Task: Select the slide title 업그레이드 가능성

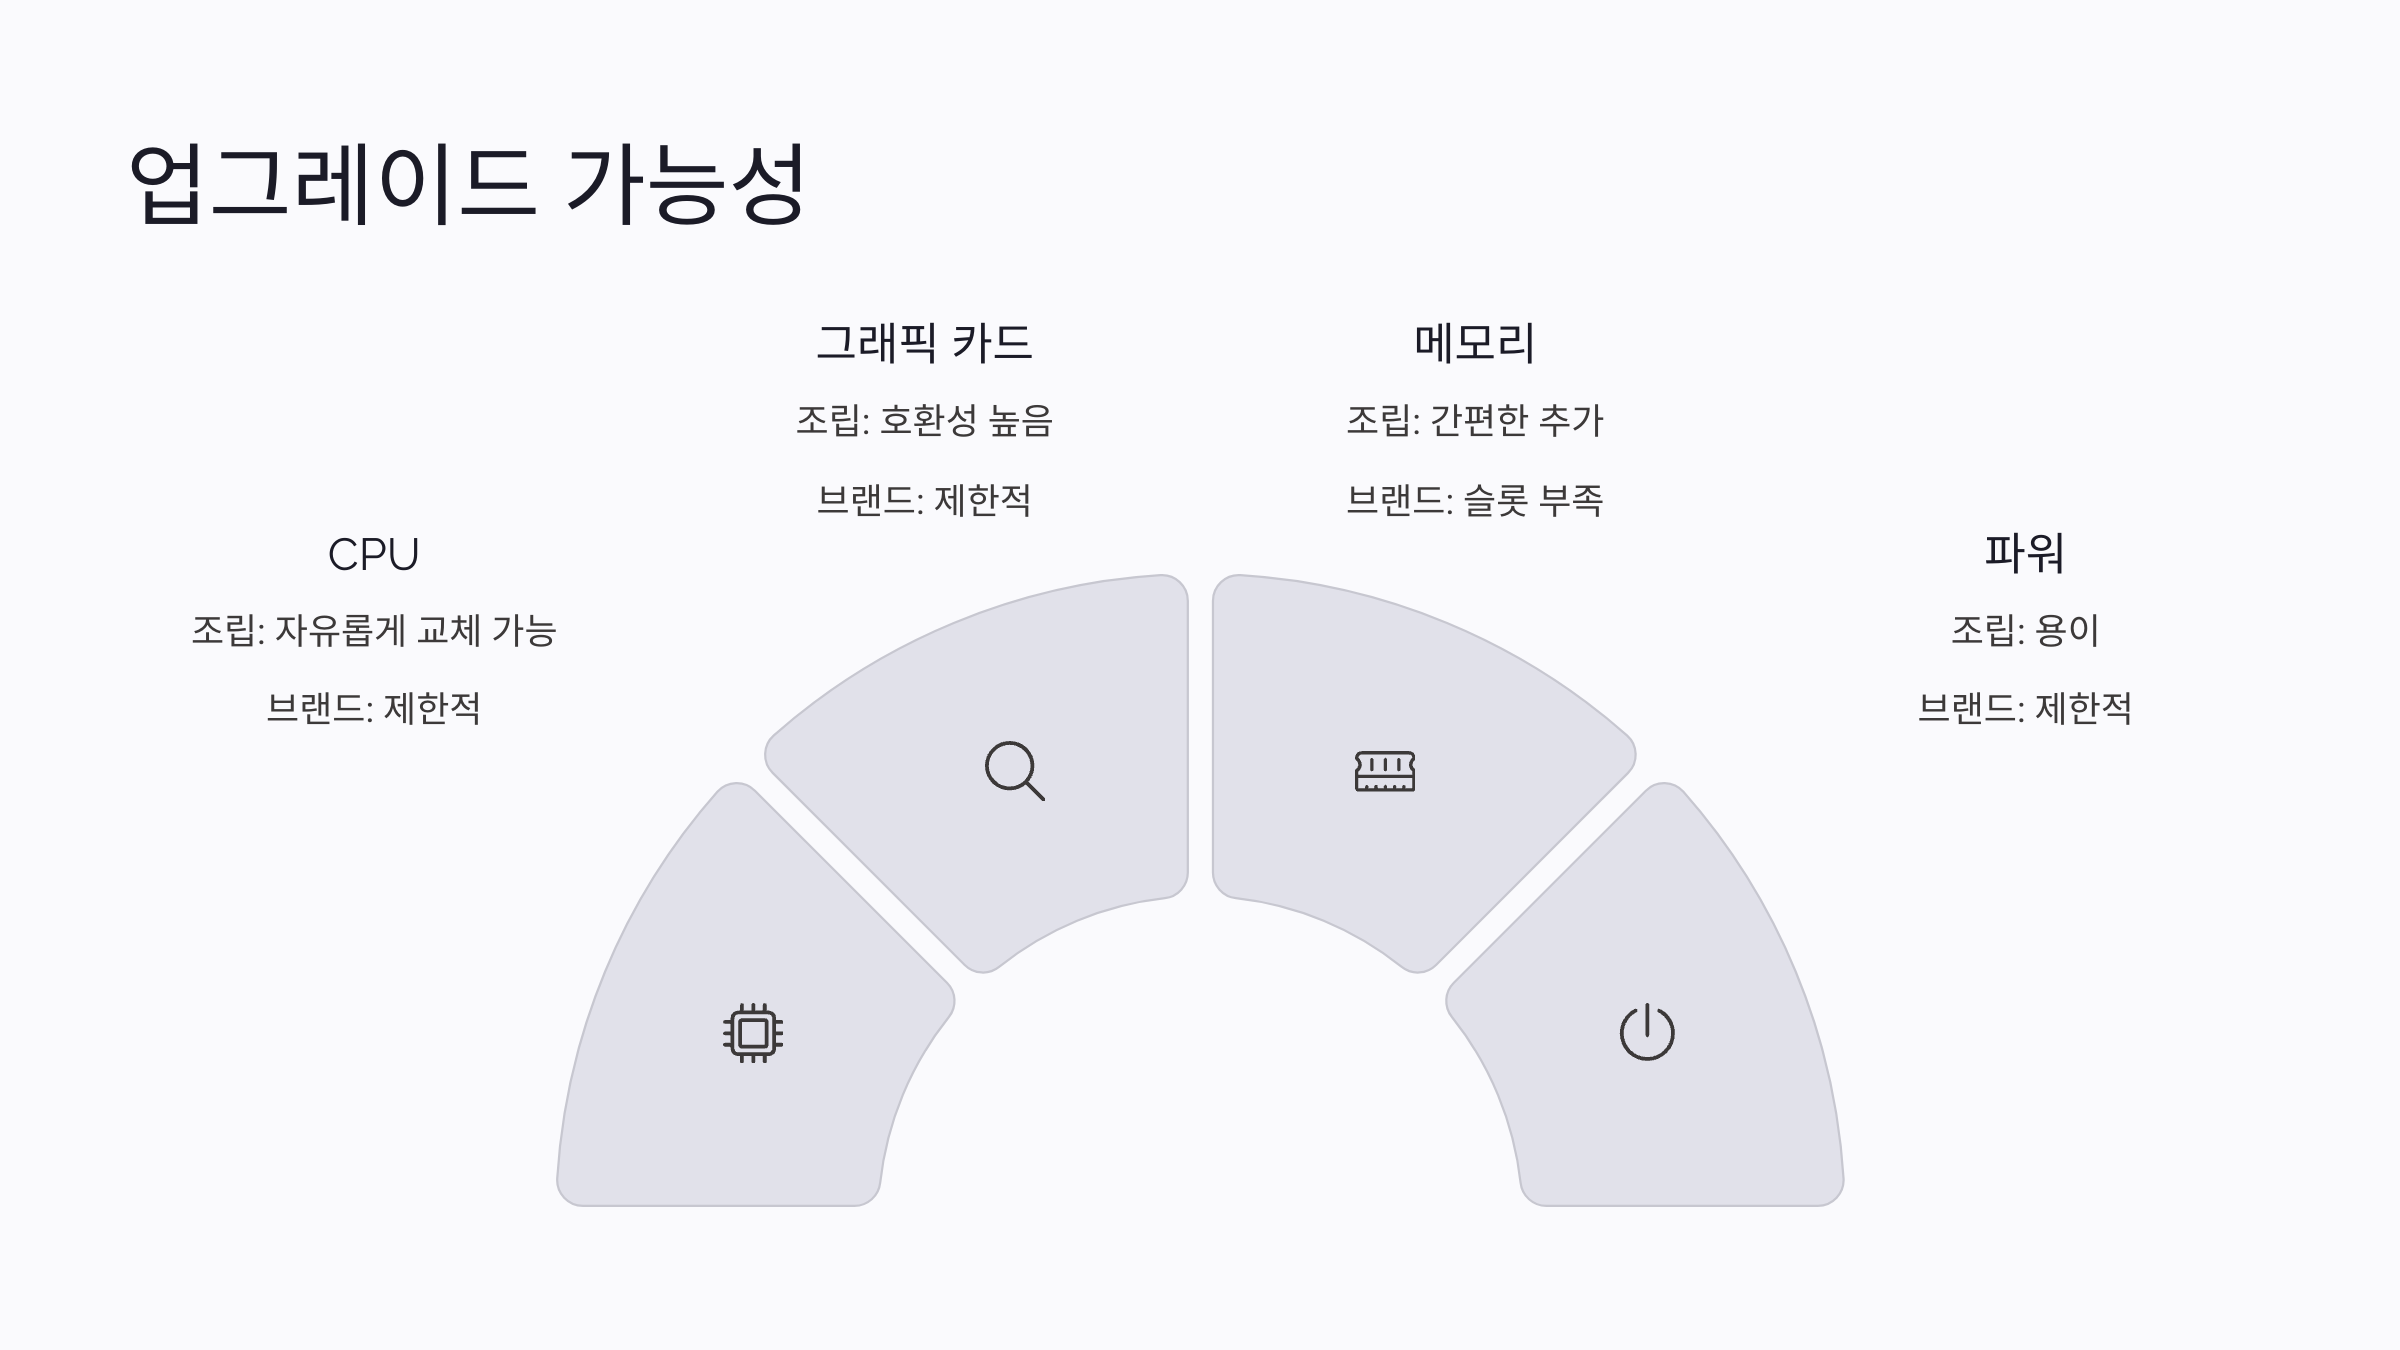Action: tap(467, 184)
